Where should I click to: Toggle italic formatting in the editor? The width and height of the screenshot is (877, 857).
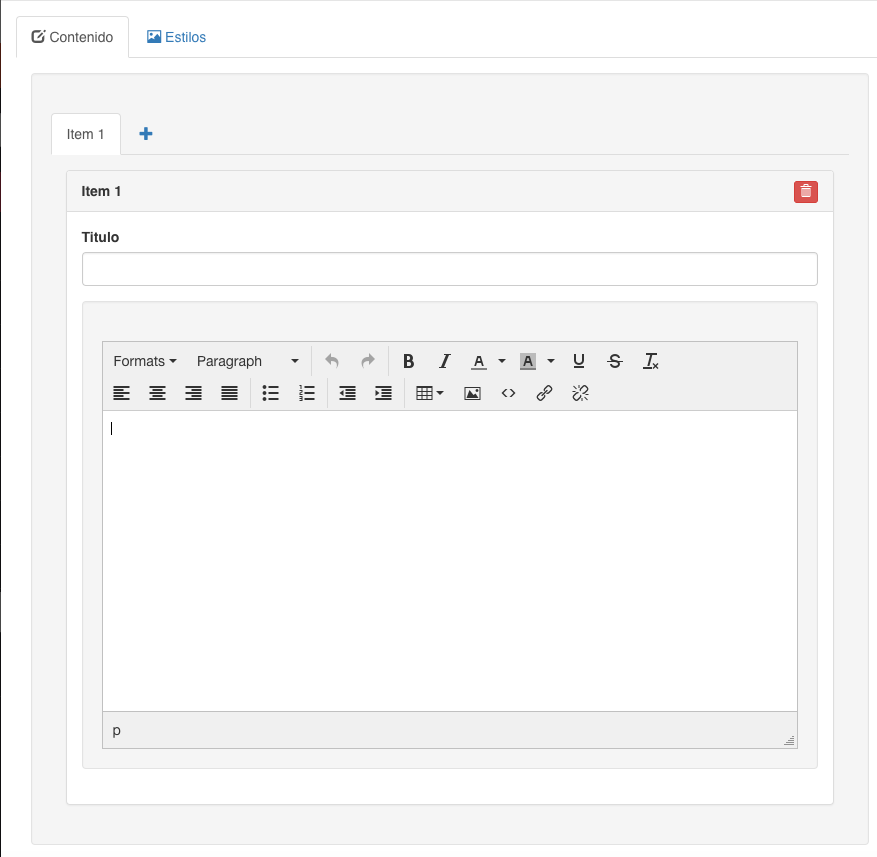click(x=445, y=361)
